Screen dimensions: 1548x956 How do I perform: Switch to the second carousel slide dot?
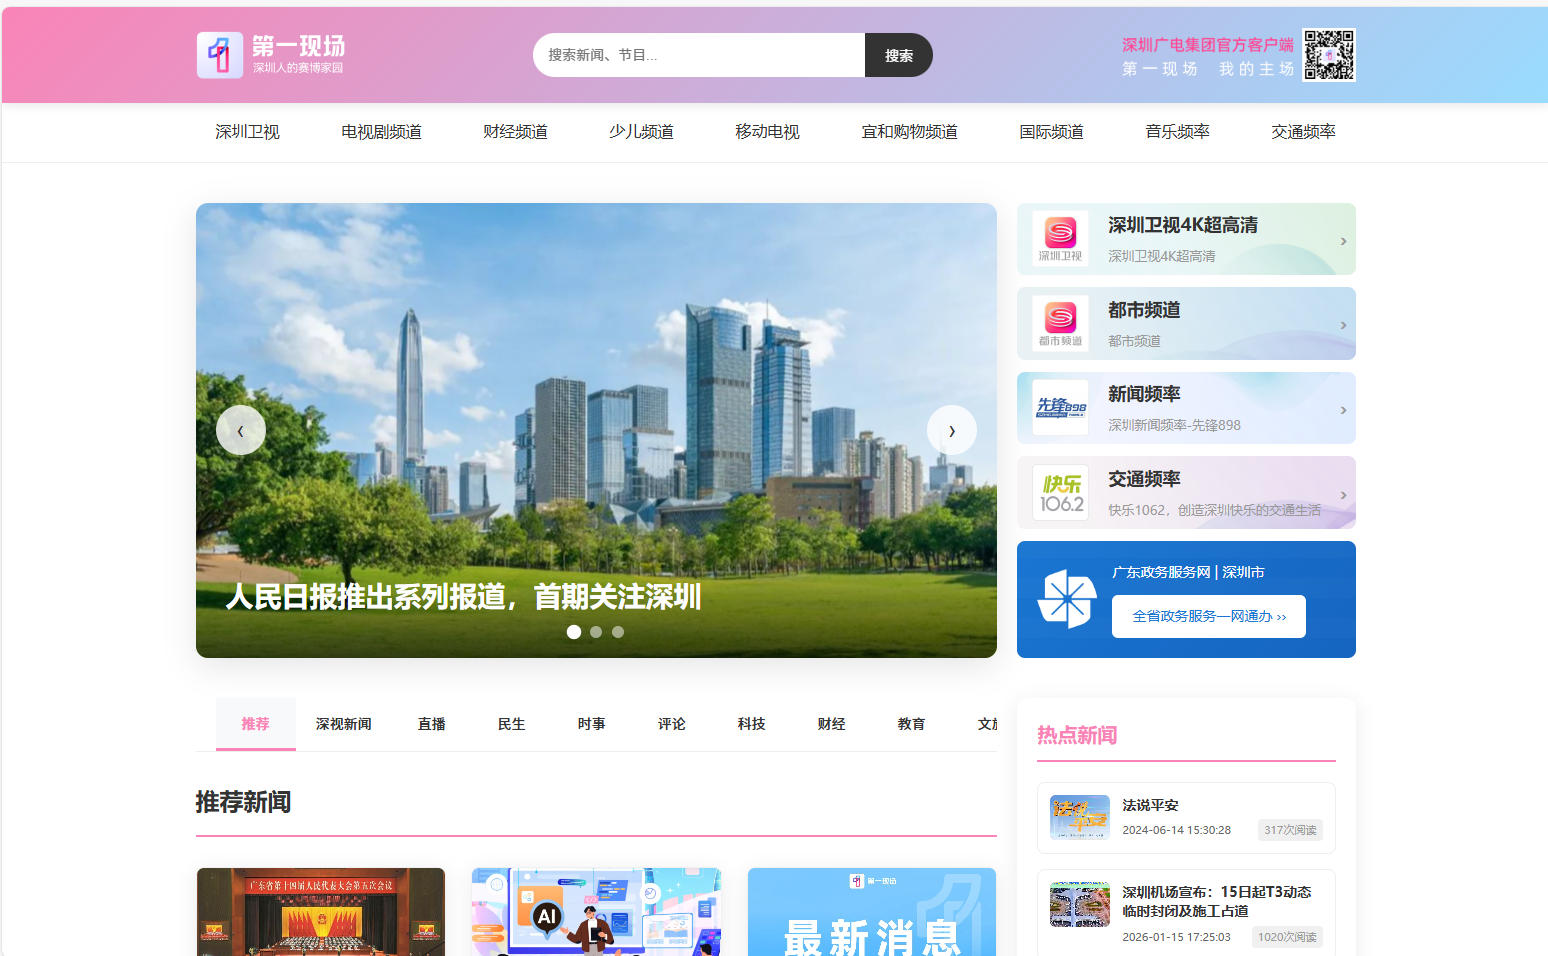(596, 632)
